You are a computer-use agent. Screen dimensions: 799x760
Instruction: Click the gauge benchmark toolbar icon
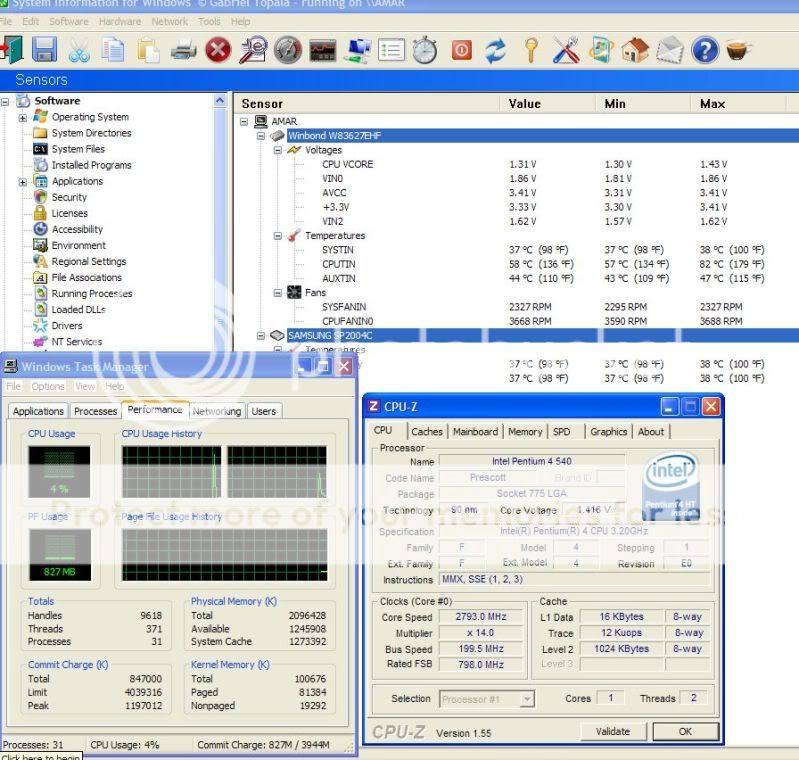click(x=288, y=50)
